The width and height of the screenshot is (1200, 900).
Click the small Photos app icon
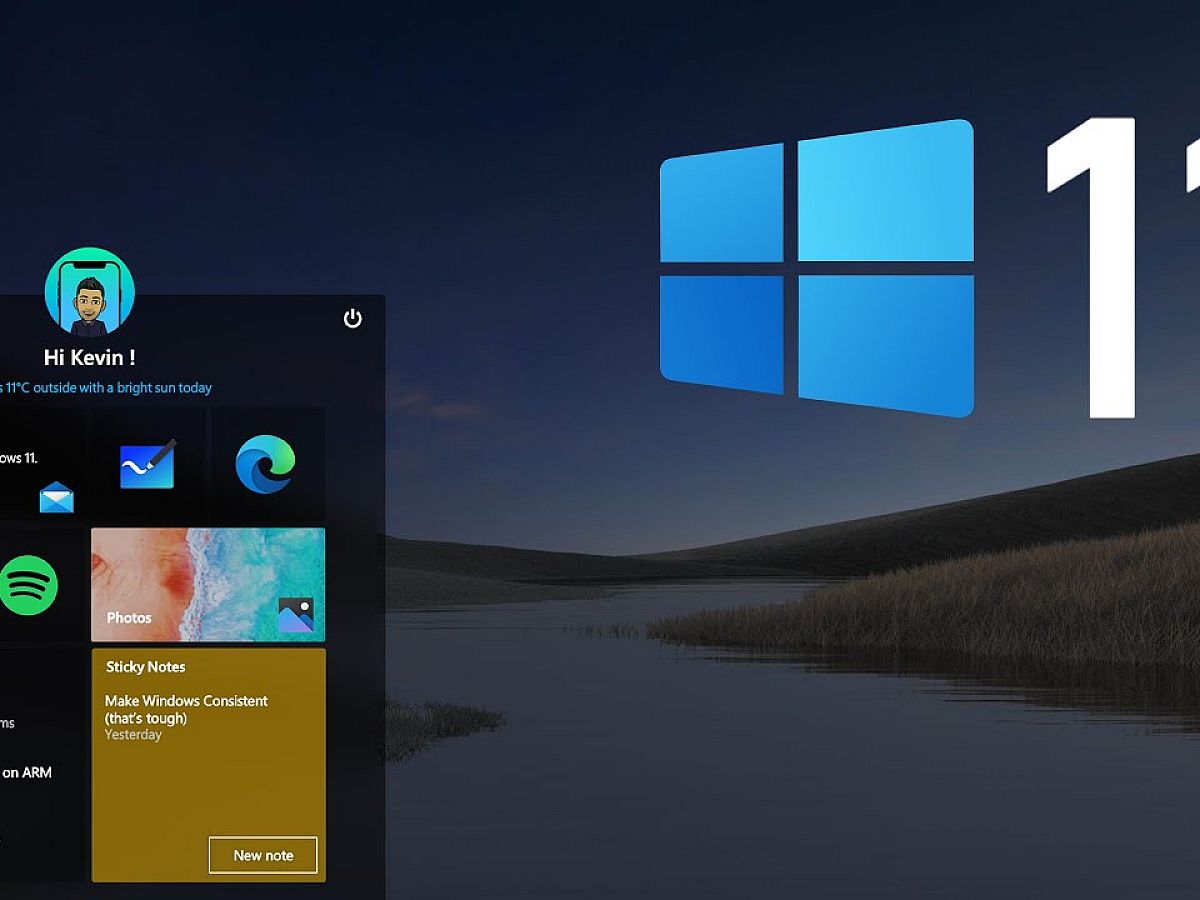coord(296,614)
